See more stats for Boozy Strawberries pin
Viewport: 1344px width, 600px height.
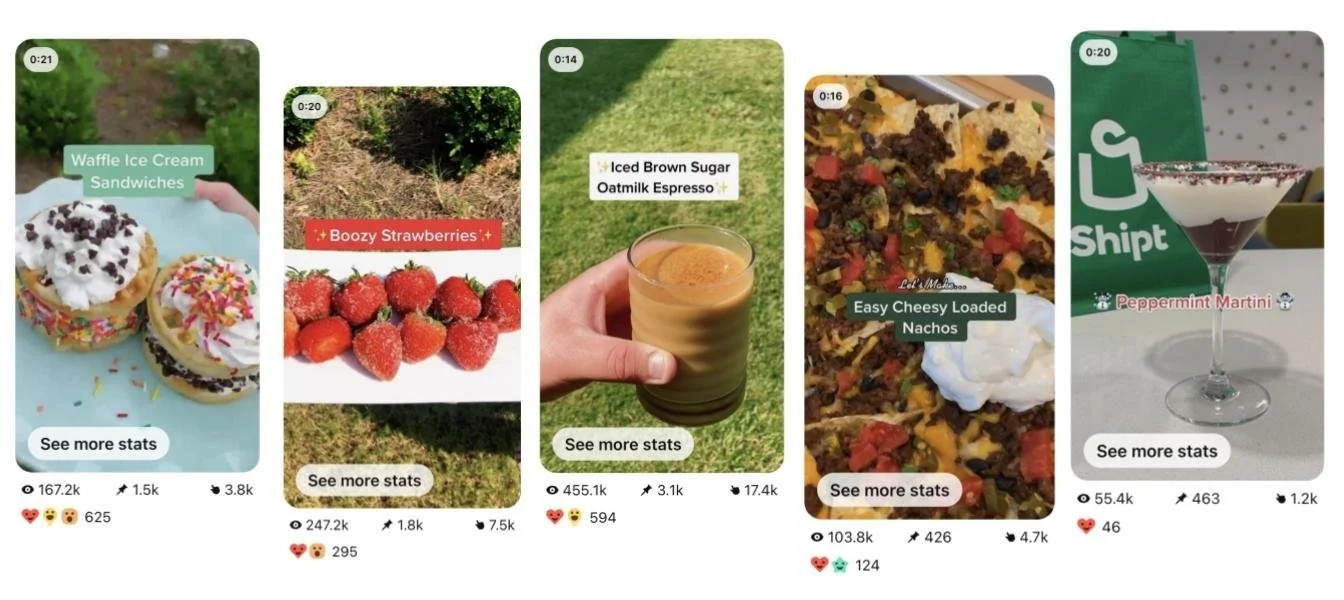tap(364, 481)
